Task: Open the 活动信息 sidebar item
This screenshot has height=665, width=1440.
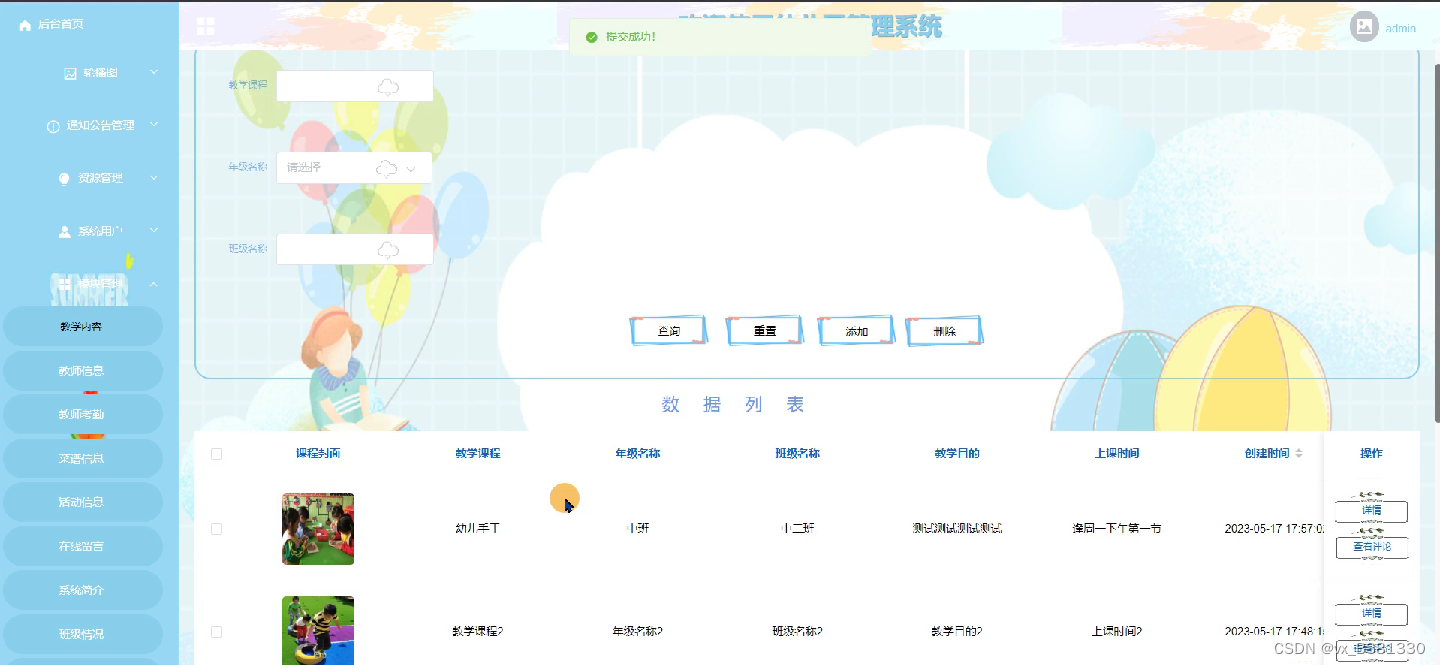Action: point(82,502)
